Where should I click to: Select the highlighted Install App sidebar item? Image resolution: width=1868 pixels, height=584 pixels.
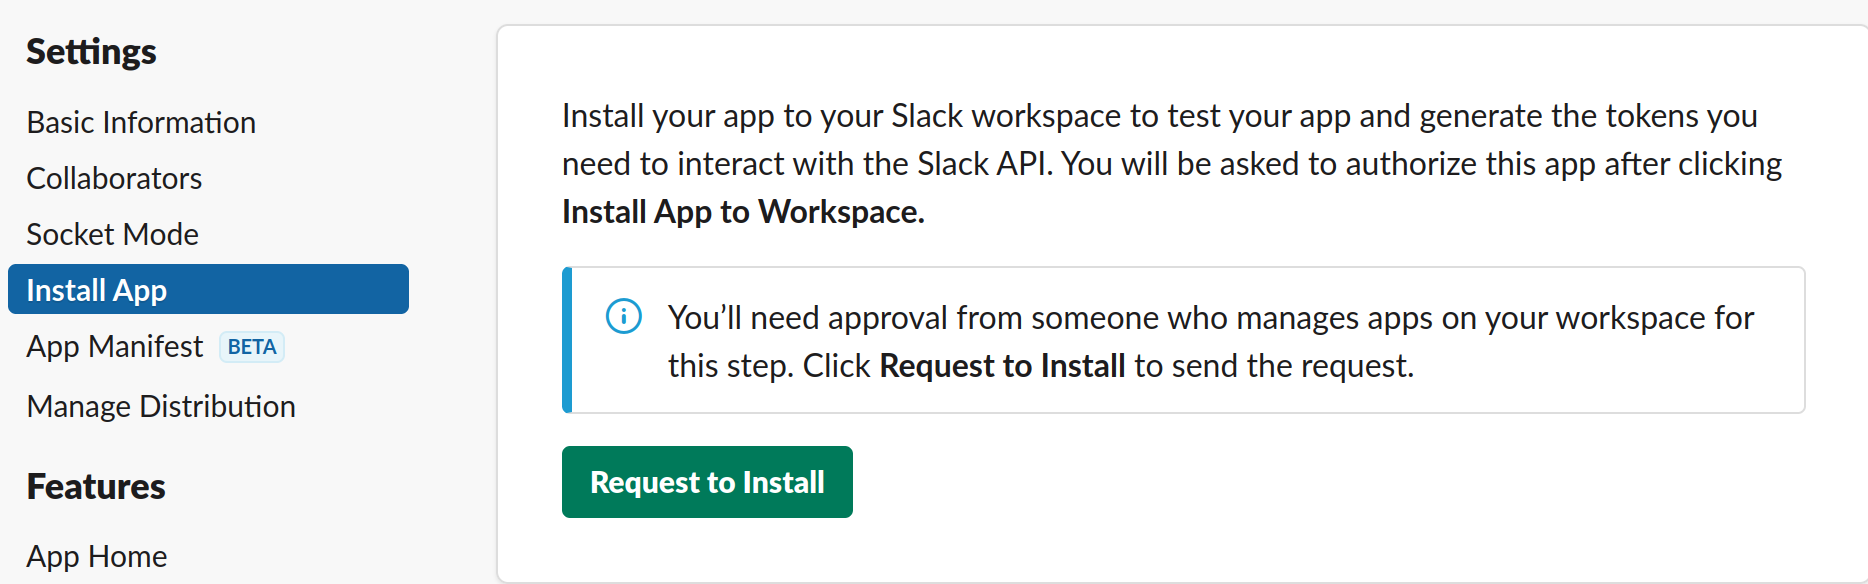tap(208, 290)
